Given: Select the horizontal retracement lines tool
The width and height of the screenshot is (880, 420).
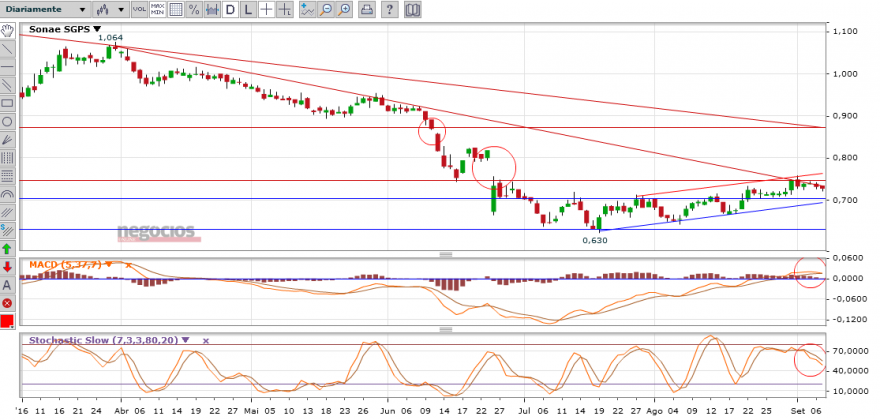Looking at the screenshot, I should coord(7,176).
